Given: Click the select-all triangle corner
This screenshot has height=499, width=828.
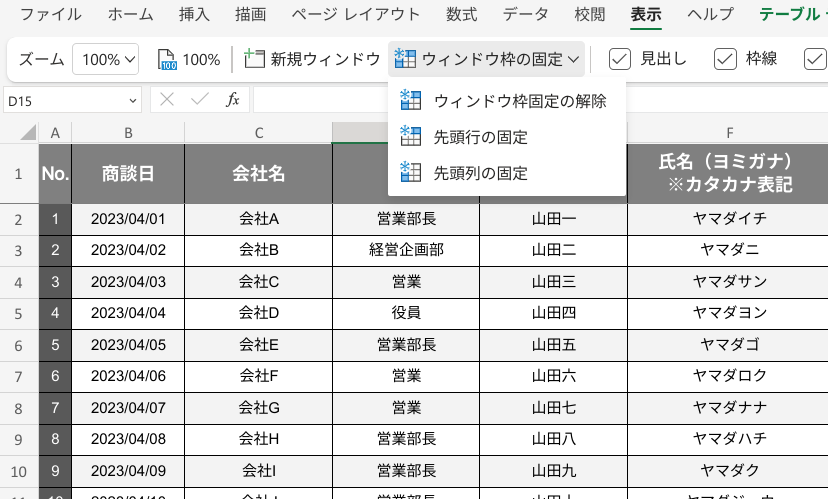Looking at the screenshot, I should (28, 132).
